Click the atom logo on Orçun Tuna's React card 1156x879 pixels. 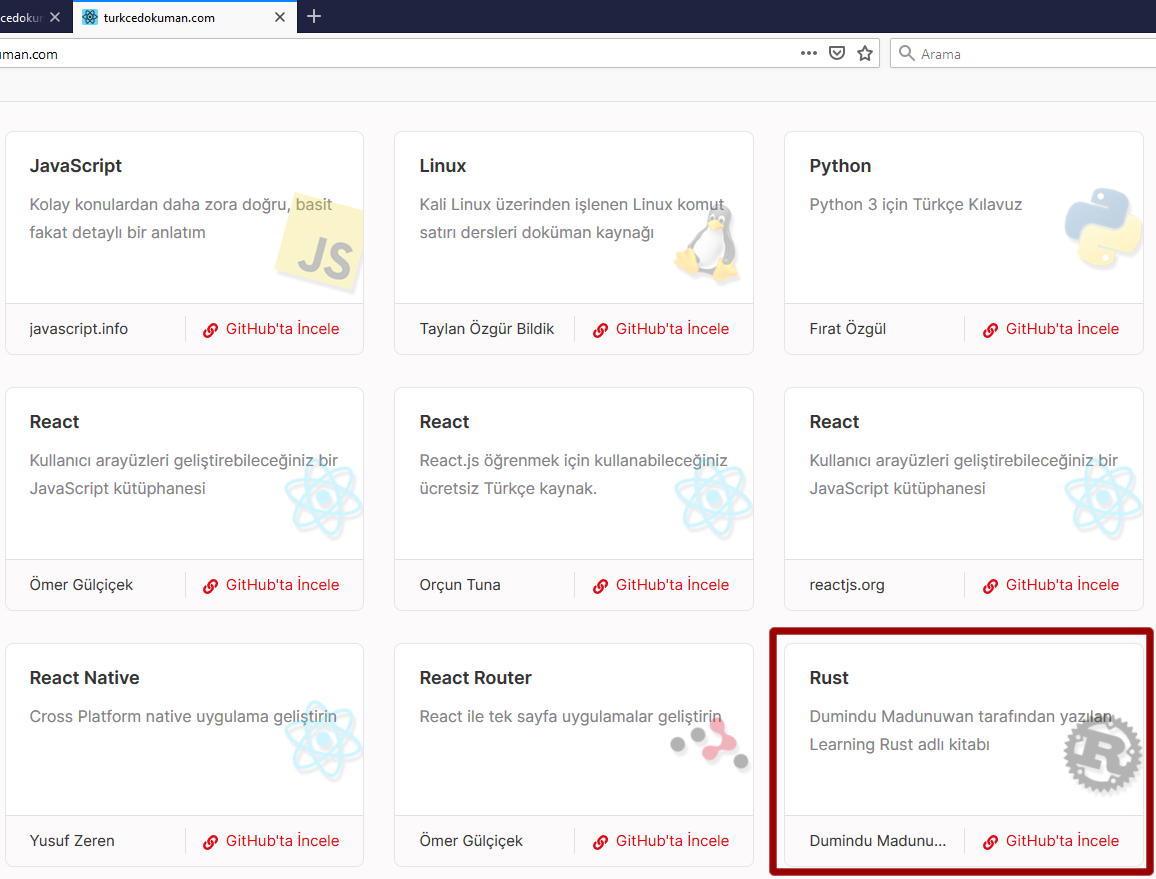714,499
